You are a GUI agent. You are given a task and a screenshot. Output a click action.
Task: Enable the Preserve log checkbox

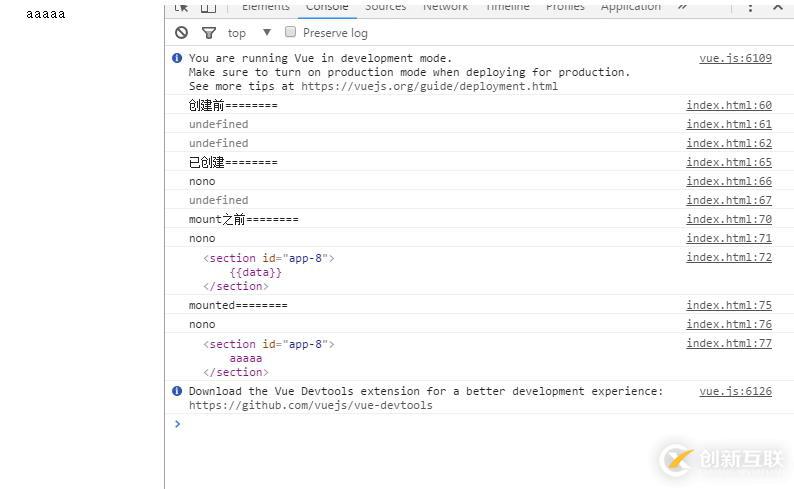pyautogui.click(x=291, y=32)
